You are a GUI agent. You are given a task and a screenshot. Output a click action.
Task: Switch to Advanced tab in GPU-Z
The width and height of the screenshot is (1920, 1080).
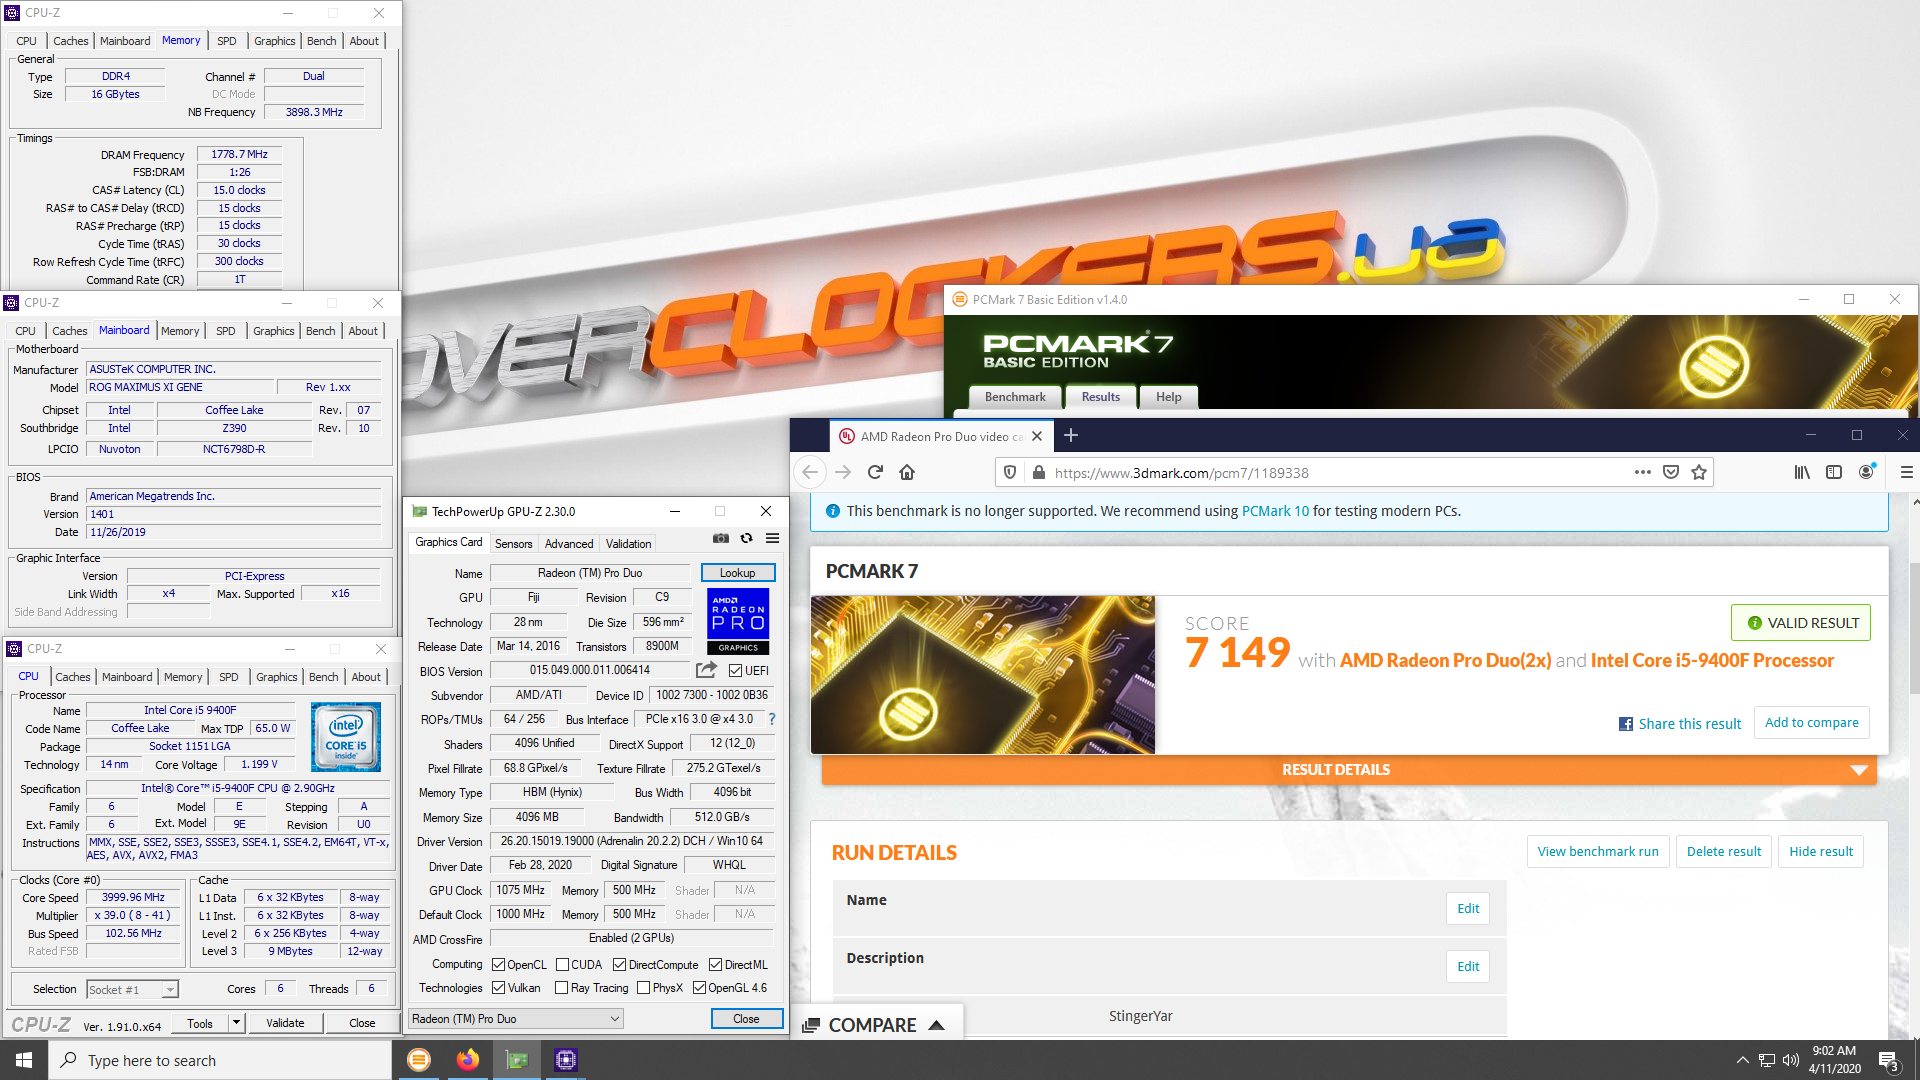point(569,543)
